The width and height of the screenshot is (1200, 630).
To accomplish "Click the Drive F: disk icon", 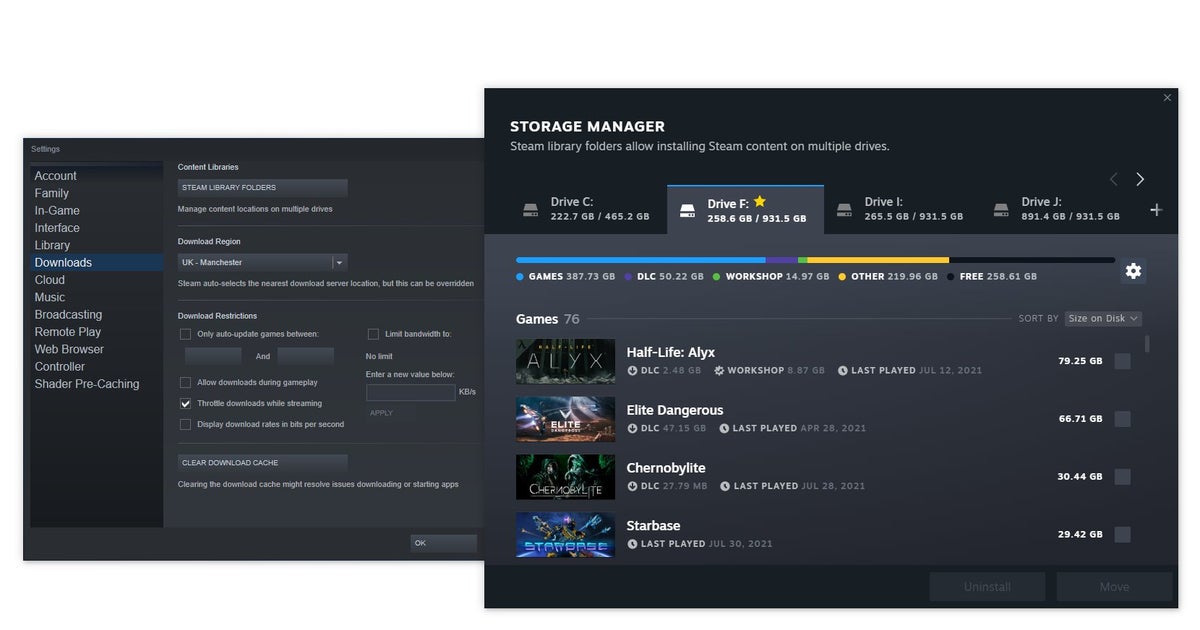I will pyautogui.click(x=687, y=211).
